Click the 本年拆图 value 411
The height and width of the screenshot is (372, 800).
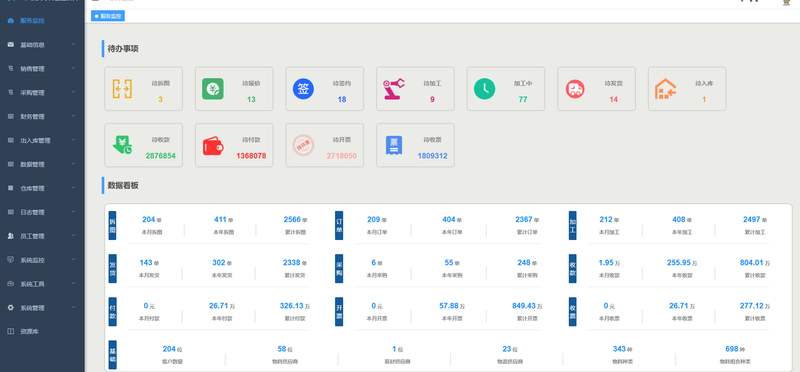220,219
